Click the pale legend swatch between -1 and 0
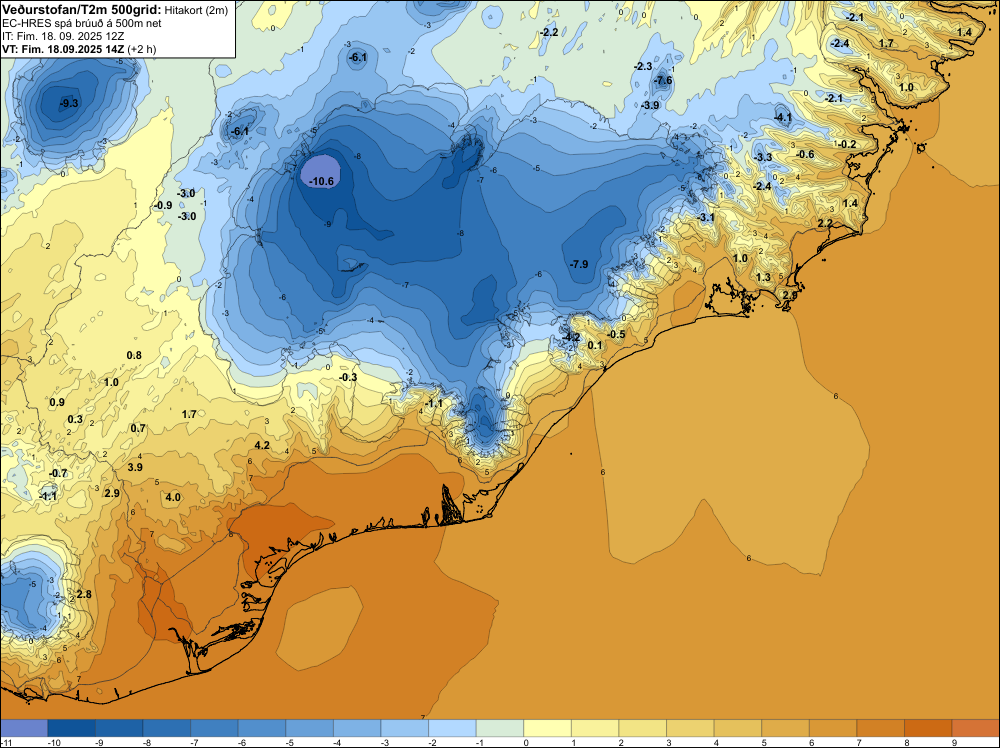Image resolution: width=1000 pixels, height=748 pixels. pyautogui.click(x=500, y=728)
